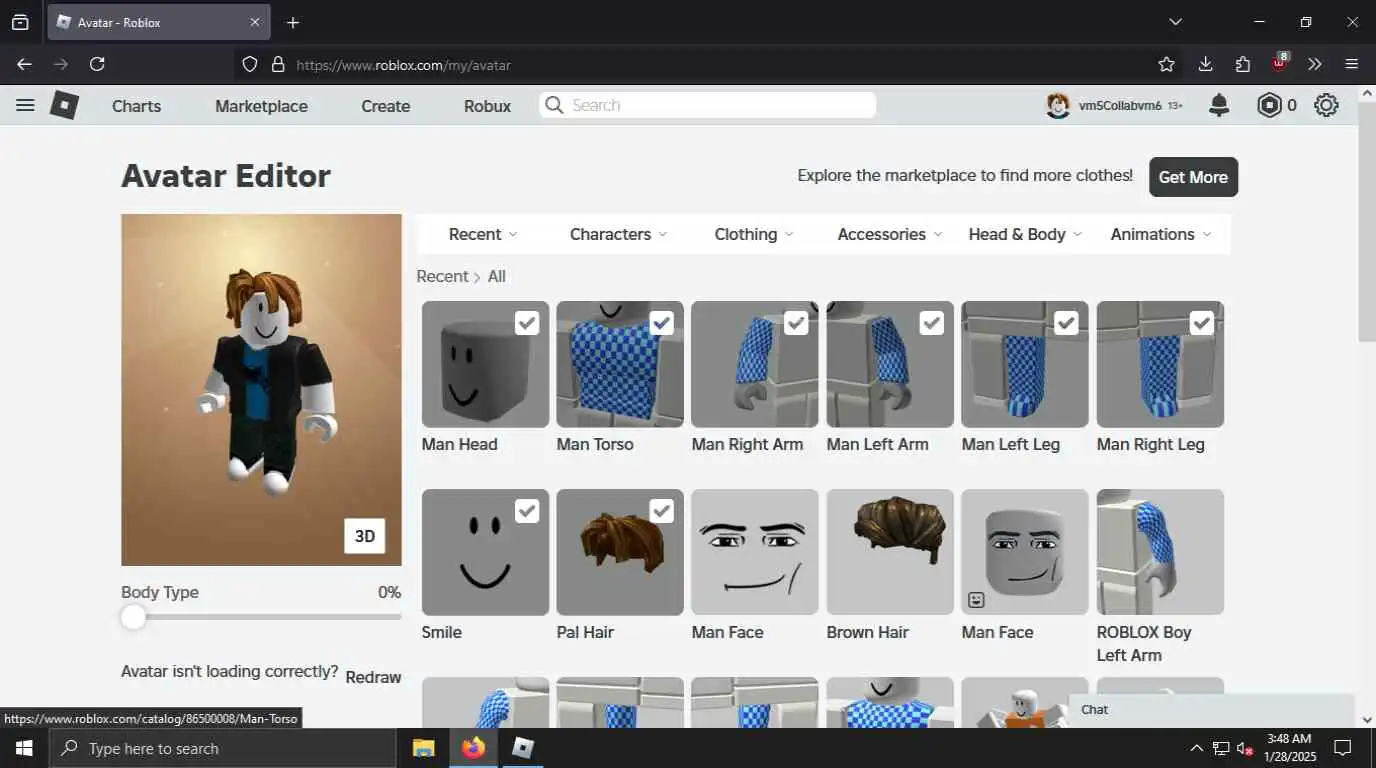
Task: Unequip Man Left Leg checkbox
Action: (1067, 323)
